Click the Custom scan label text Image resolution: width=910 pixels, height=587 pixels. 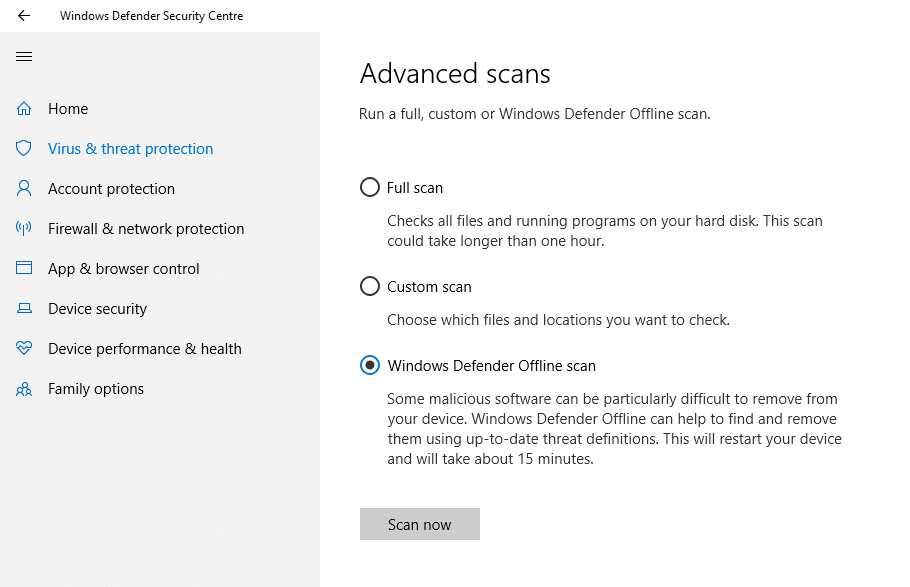coord(429,287)
